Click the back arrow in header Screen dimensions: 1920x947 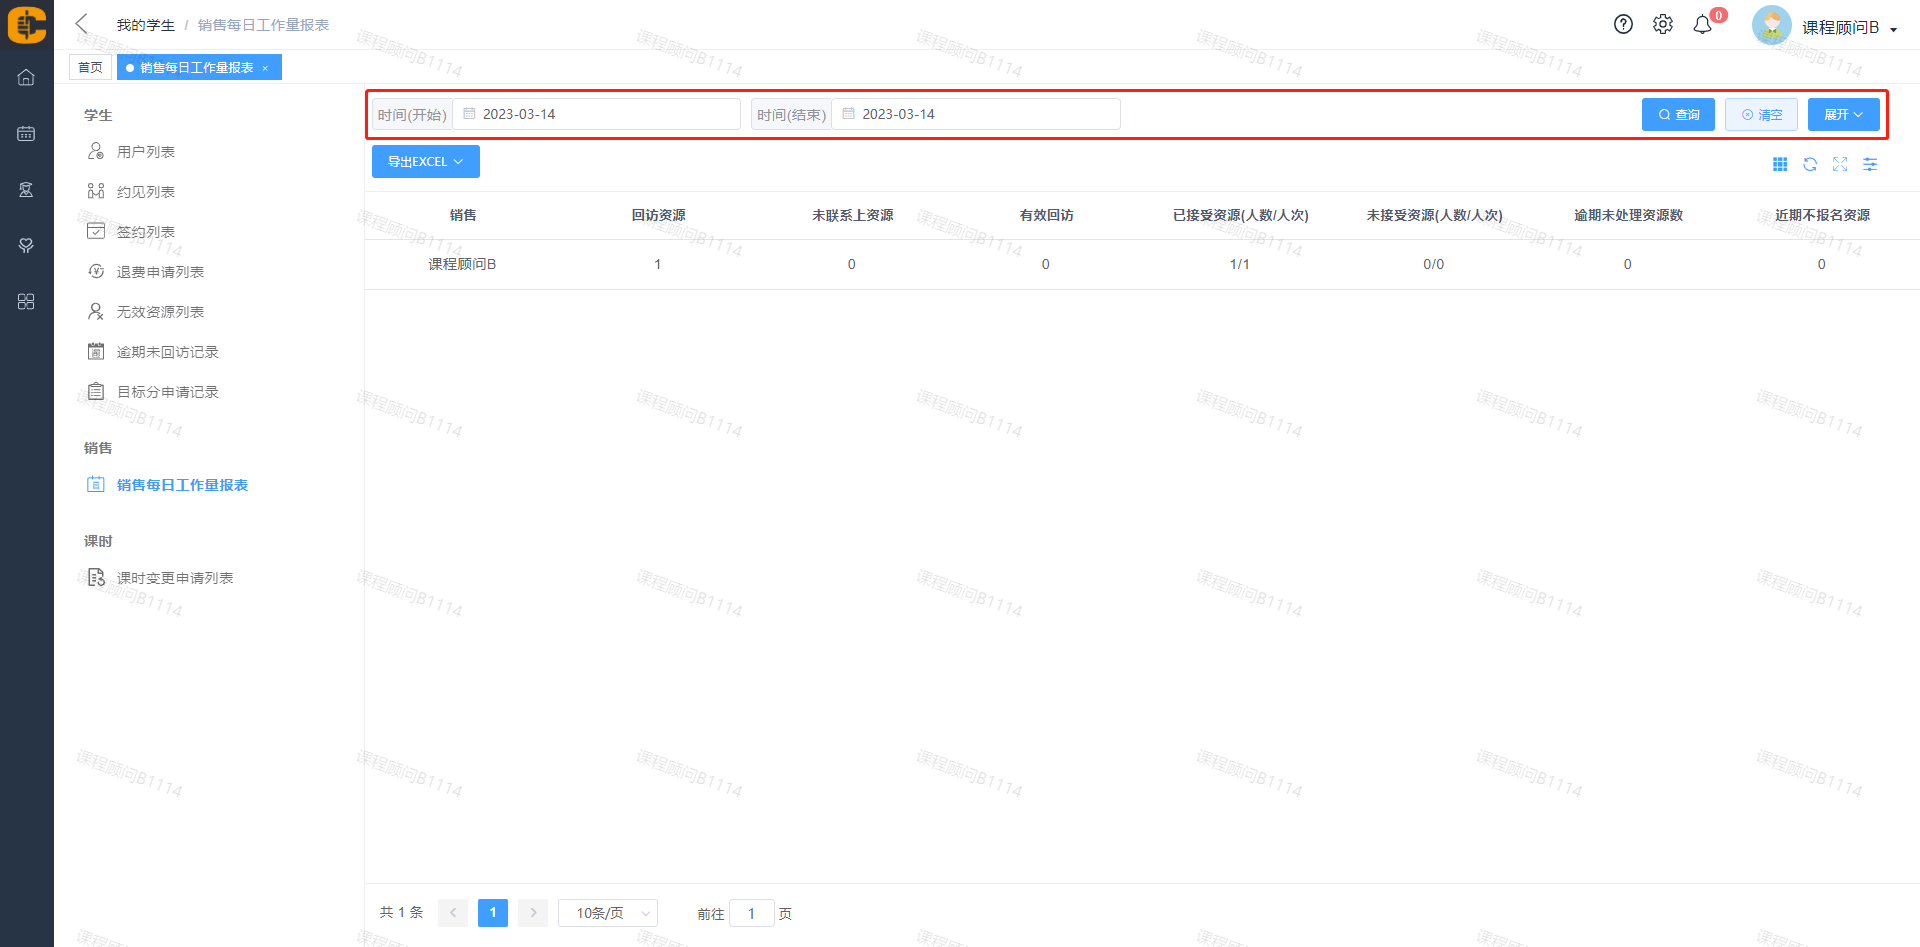coord(82,24)
